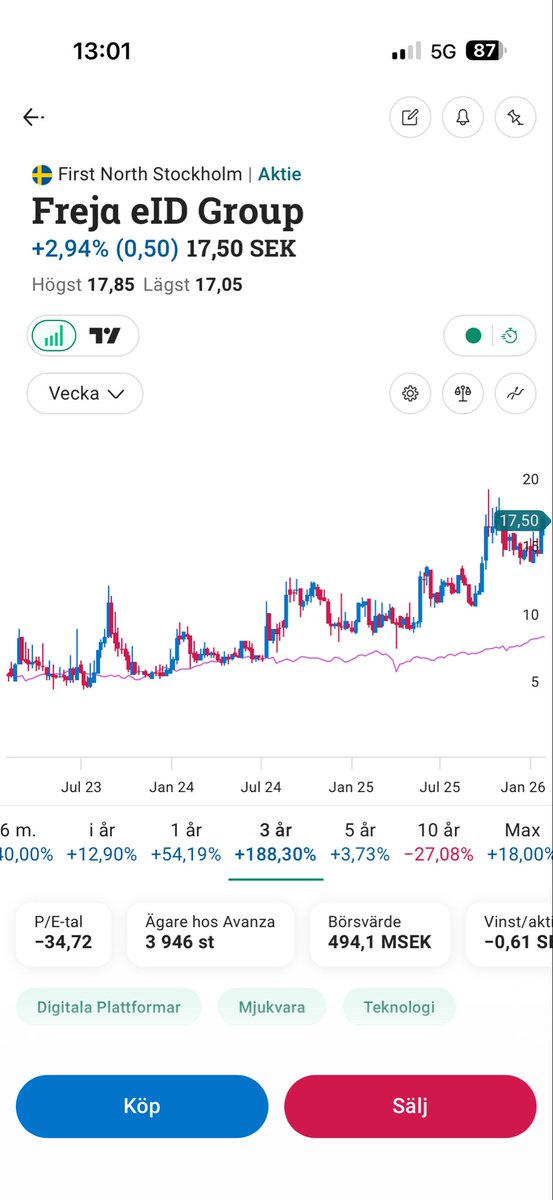
Task: Toggle the green real-time status control
Action: click(x=473, y=336)
